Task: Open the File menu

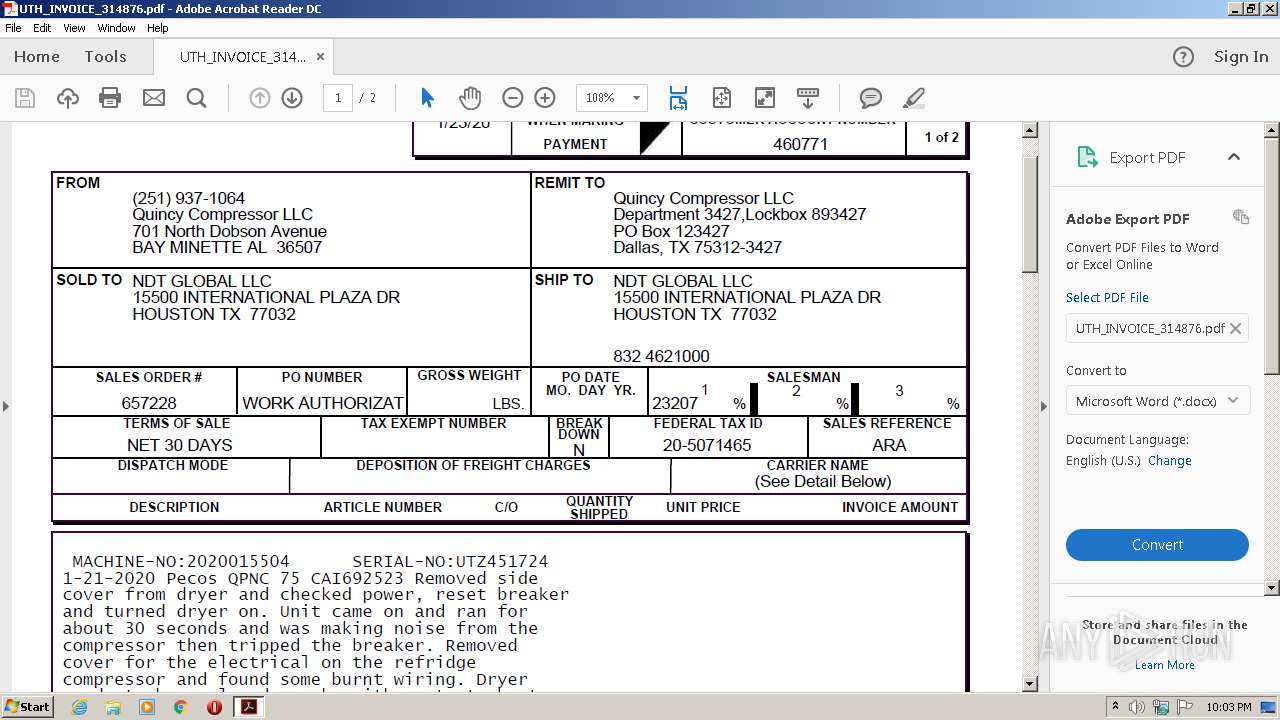Action: pyautogui.click(x=13, y=28)
